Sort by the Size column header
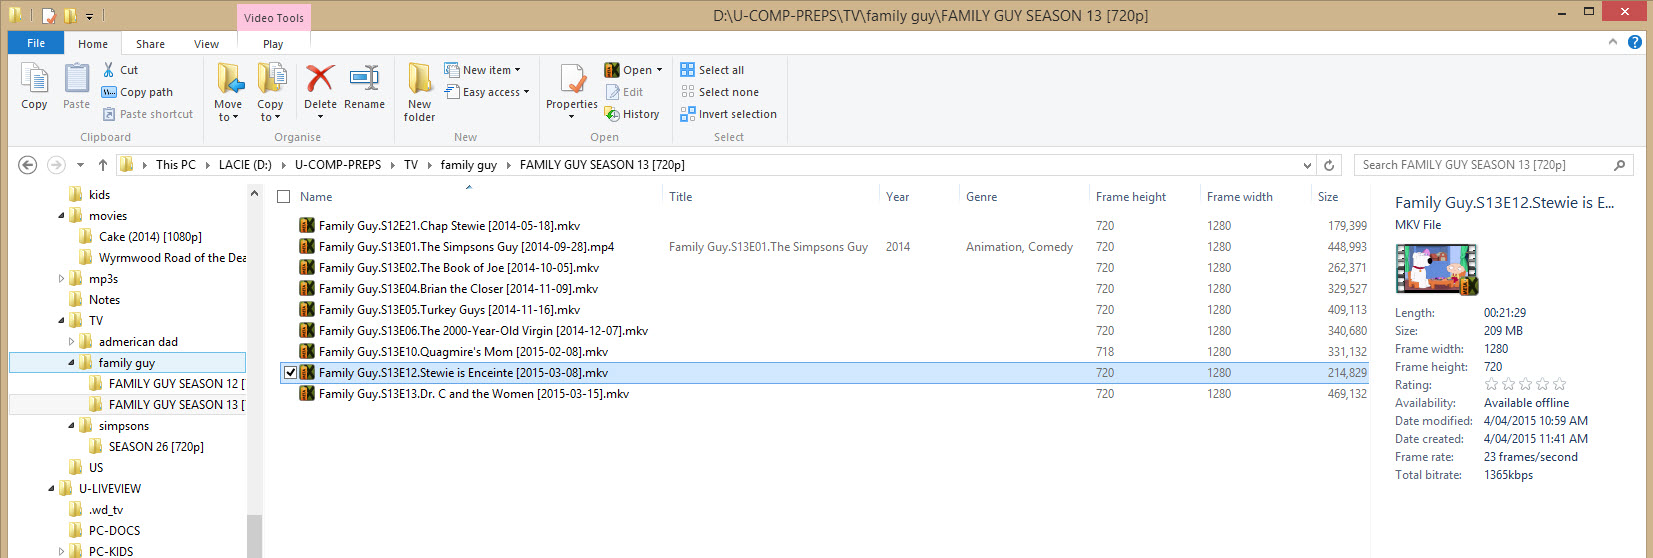This screenshot has height=558, width=1653. (1328, 197)
